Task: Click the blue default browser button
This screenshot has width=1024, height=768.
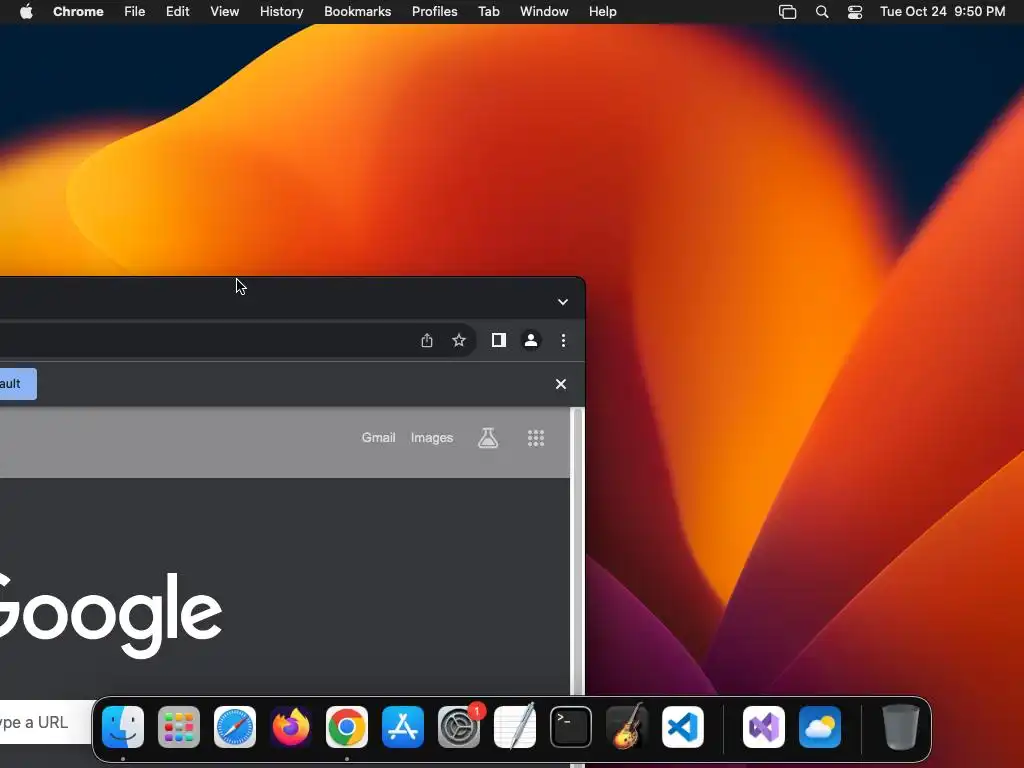Action: pos(18,384)
